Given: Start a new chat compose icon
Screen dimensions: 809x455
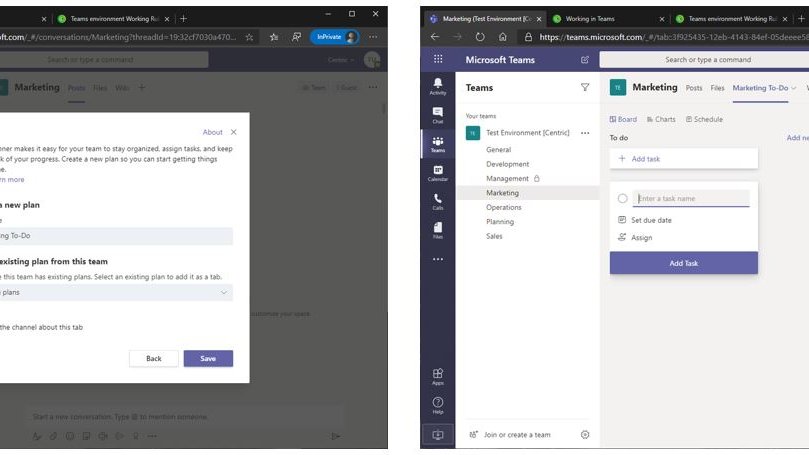Looking at the screenshot, I should [585, 60].
